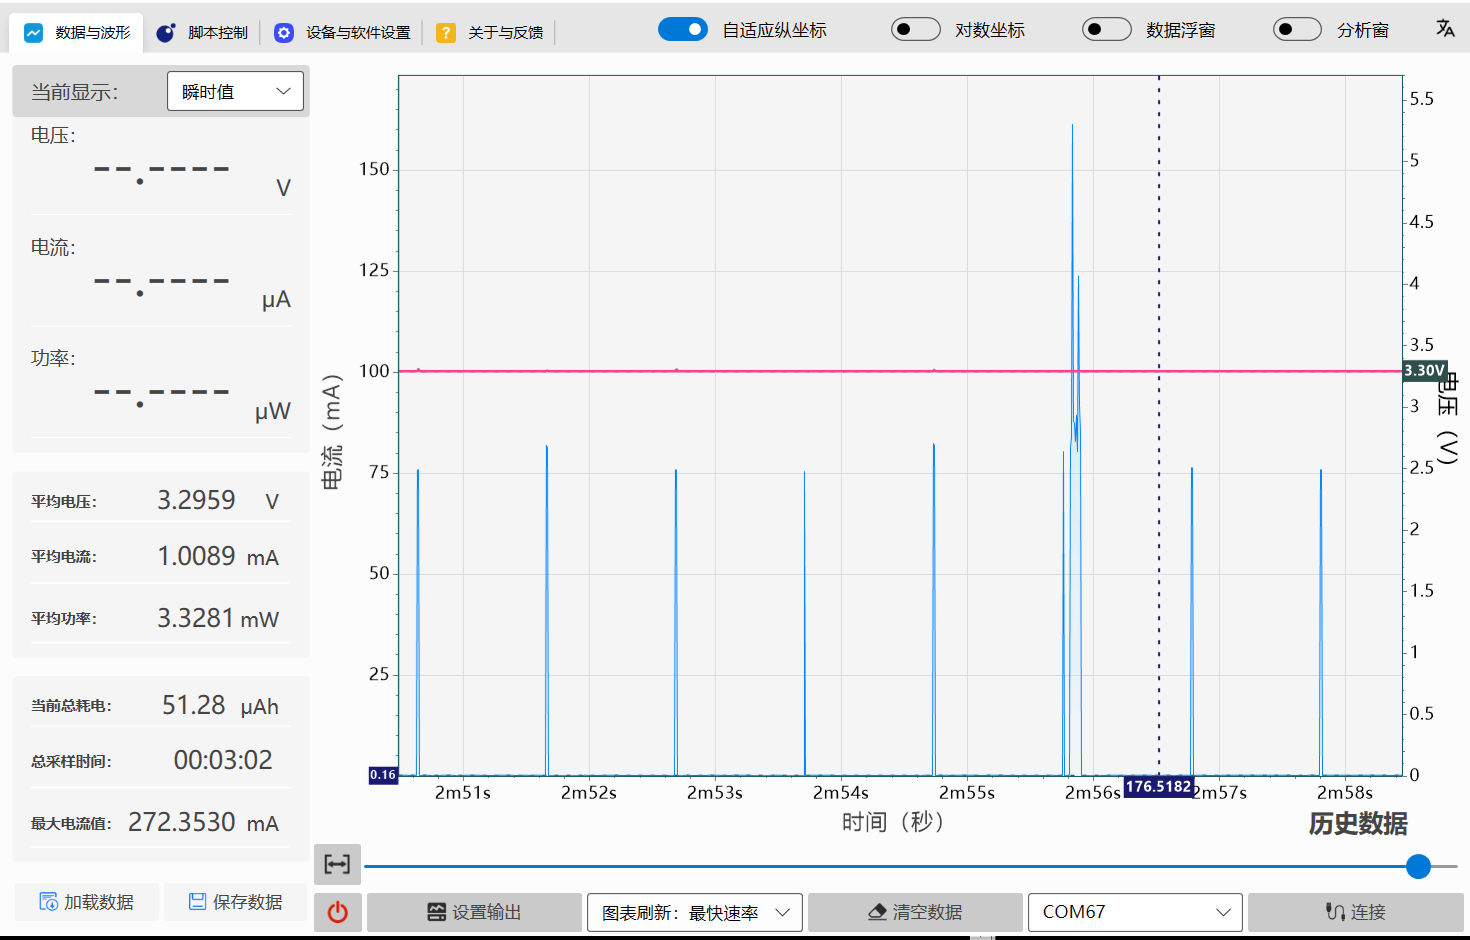Click the script control icon beside 脚本控制
Viewport: 1470px width, 940px height.
[x=166, y=33]
